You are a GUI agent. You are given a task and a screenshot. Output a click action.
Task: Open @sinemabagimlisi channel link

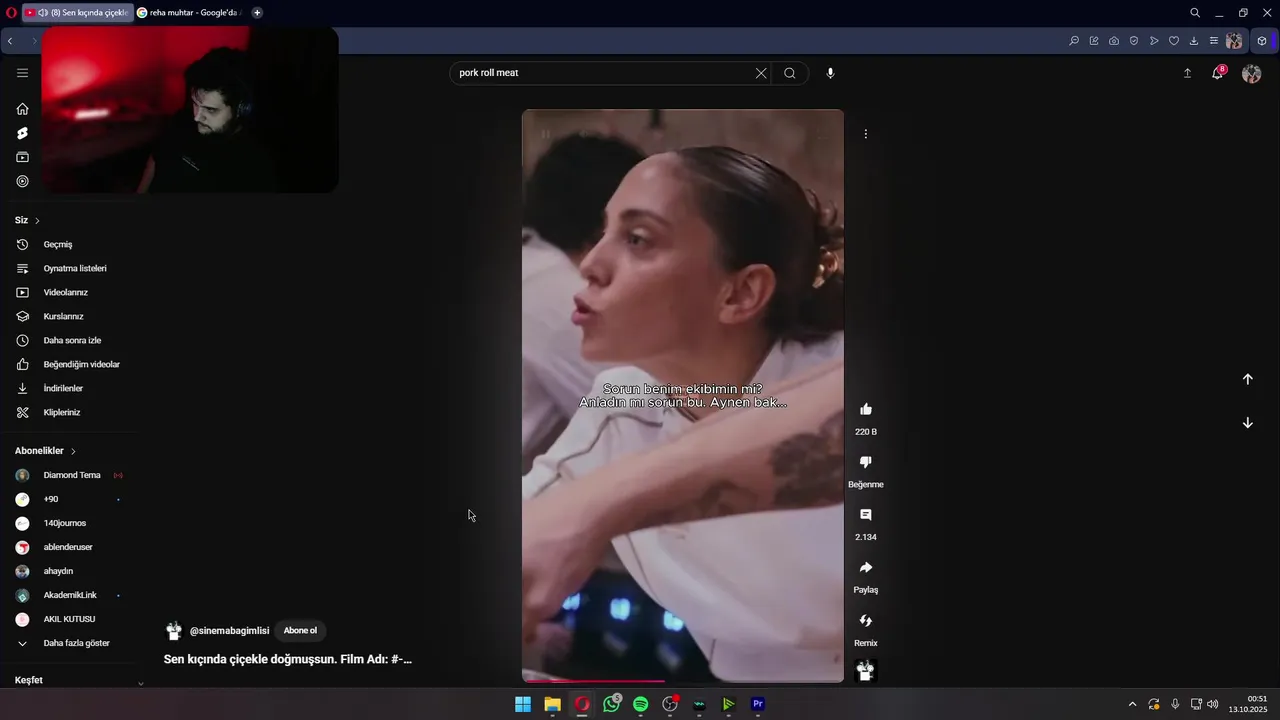pyautogui.click(x=229, y=631)
